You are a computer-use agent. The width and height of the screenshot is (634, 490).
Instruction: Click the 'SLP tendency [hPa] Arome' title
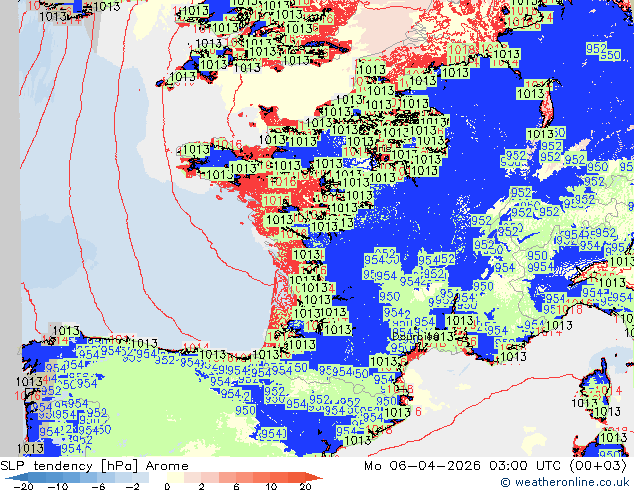click(x=94, y=466)
